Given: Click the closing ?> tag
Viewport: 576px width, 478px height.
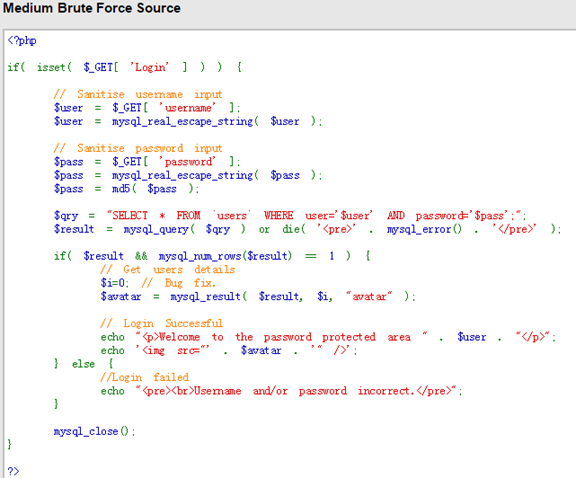Looking at the screenshot, I should point(13,471).
